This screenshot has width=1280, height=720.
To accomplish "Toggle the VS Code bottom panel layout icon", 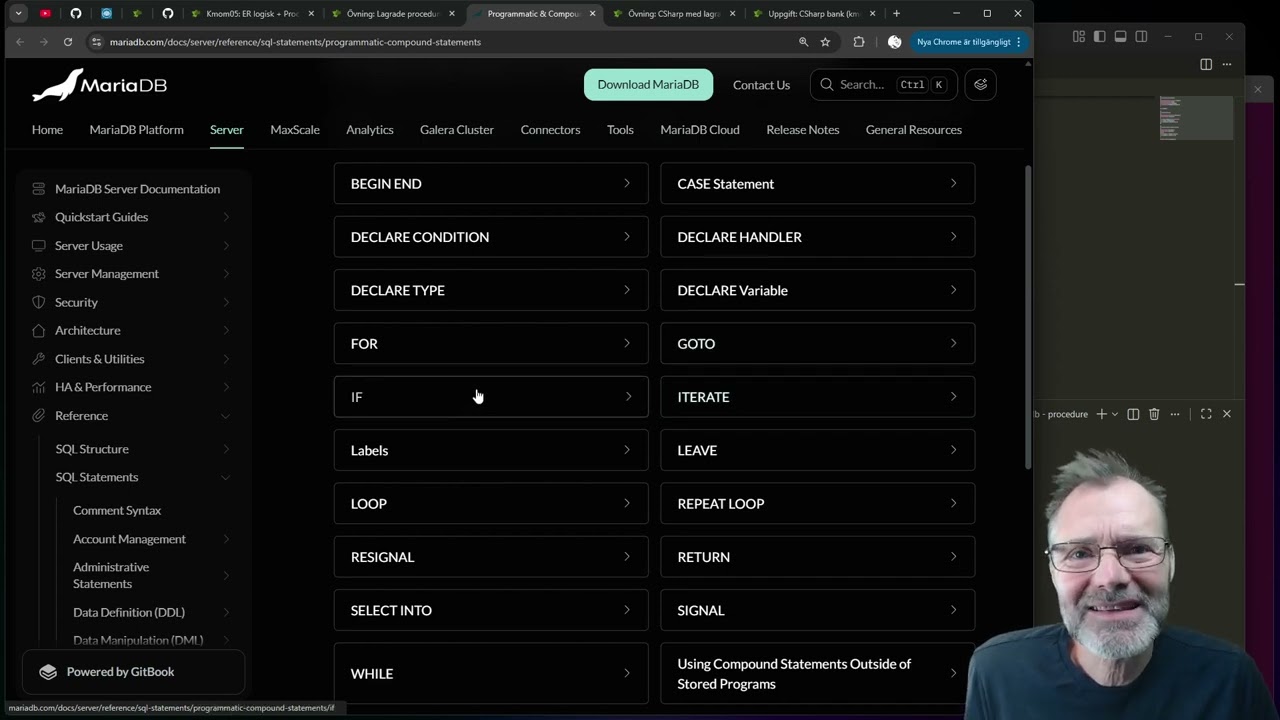I will pos(1120,37).
